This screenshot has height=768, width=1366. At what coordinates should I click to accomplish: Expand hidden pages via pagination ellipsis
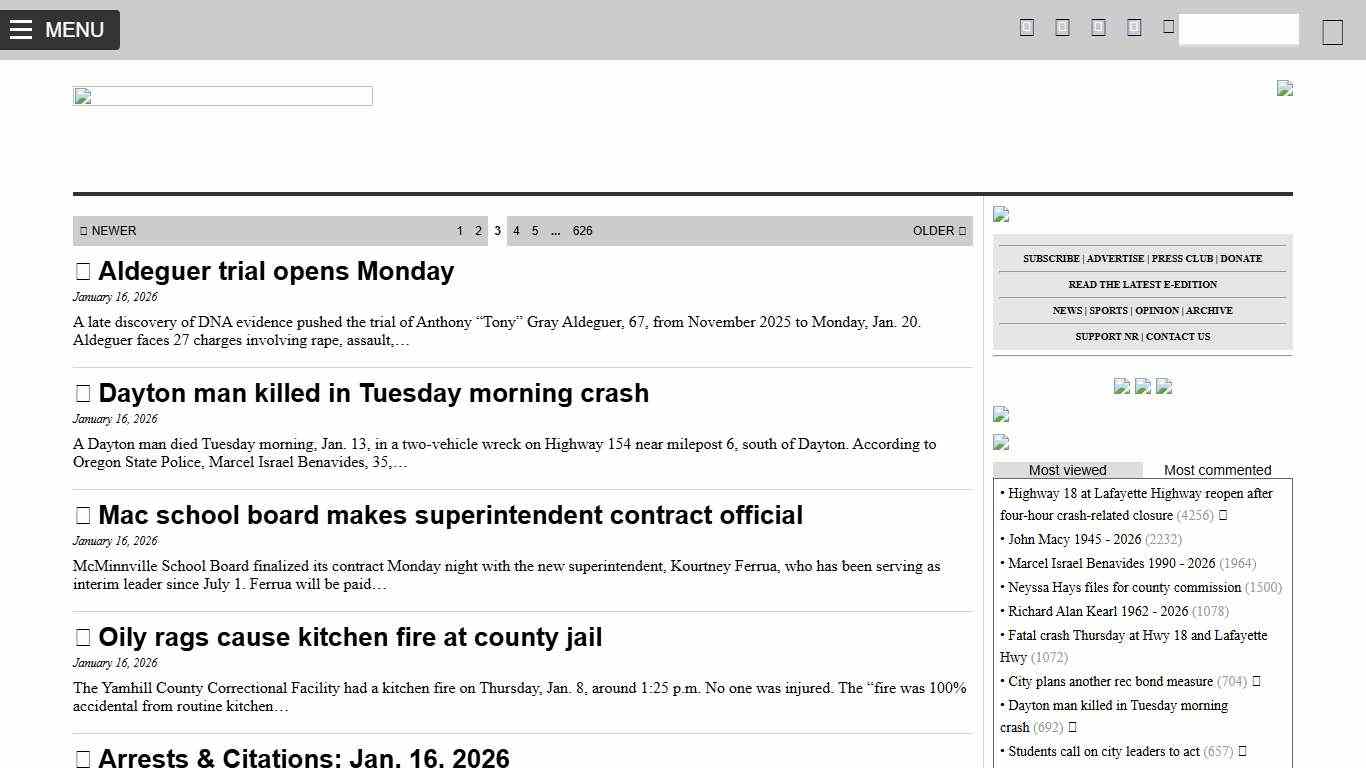click(x=556, y=231)
